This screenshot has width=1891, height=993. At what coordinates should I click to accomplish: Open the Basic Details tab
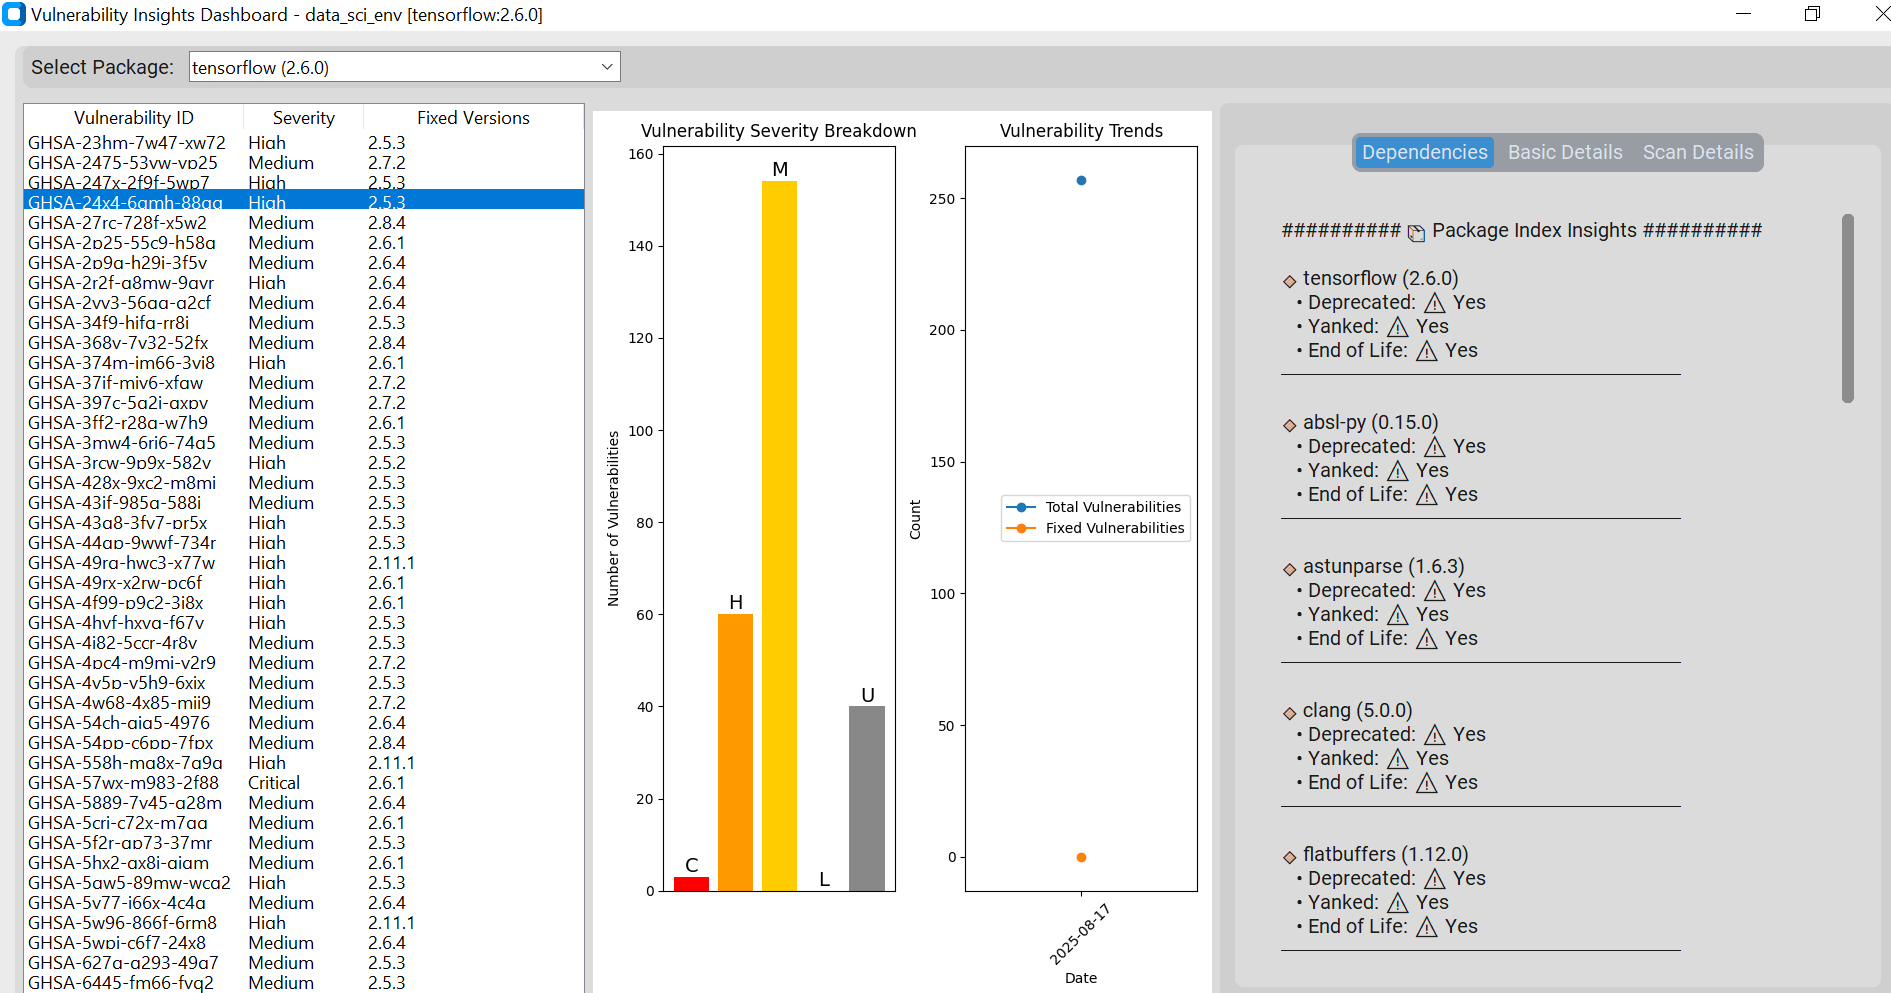point(1565,152)
